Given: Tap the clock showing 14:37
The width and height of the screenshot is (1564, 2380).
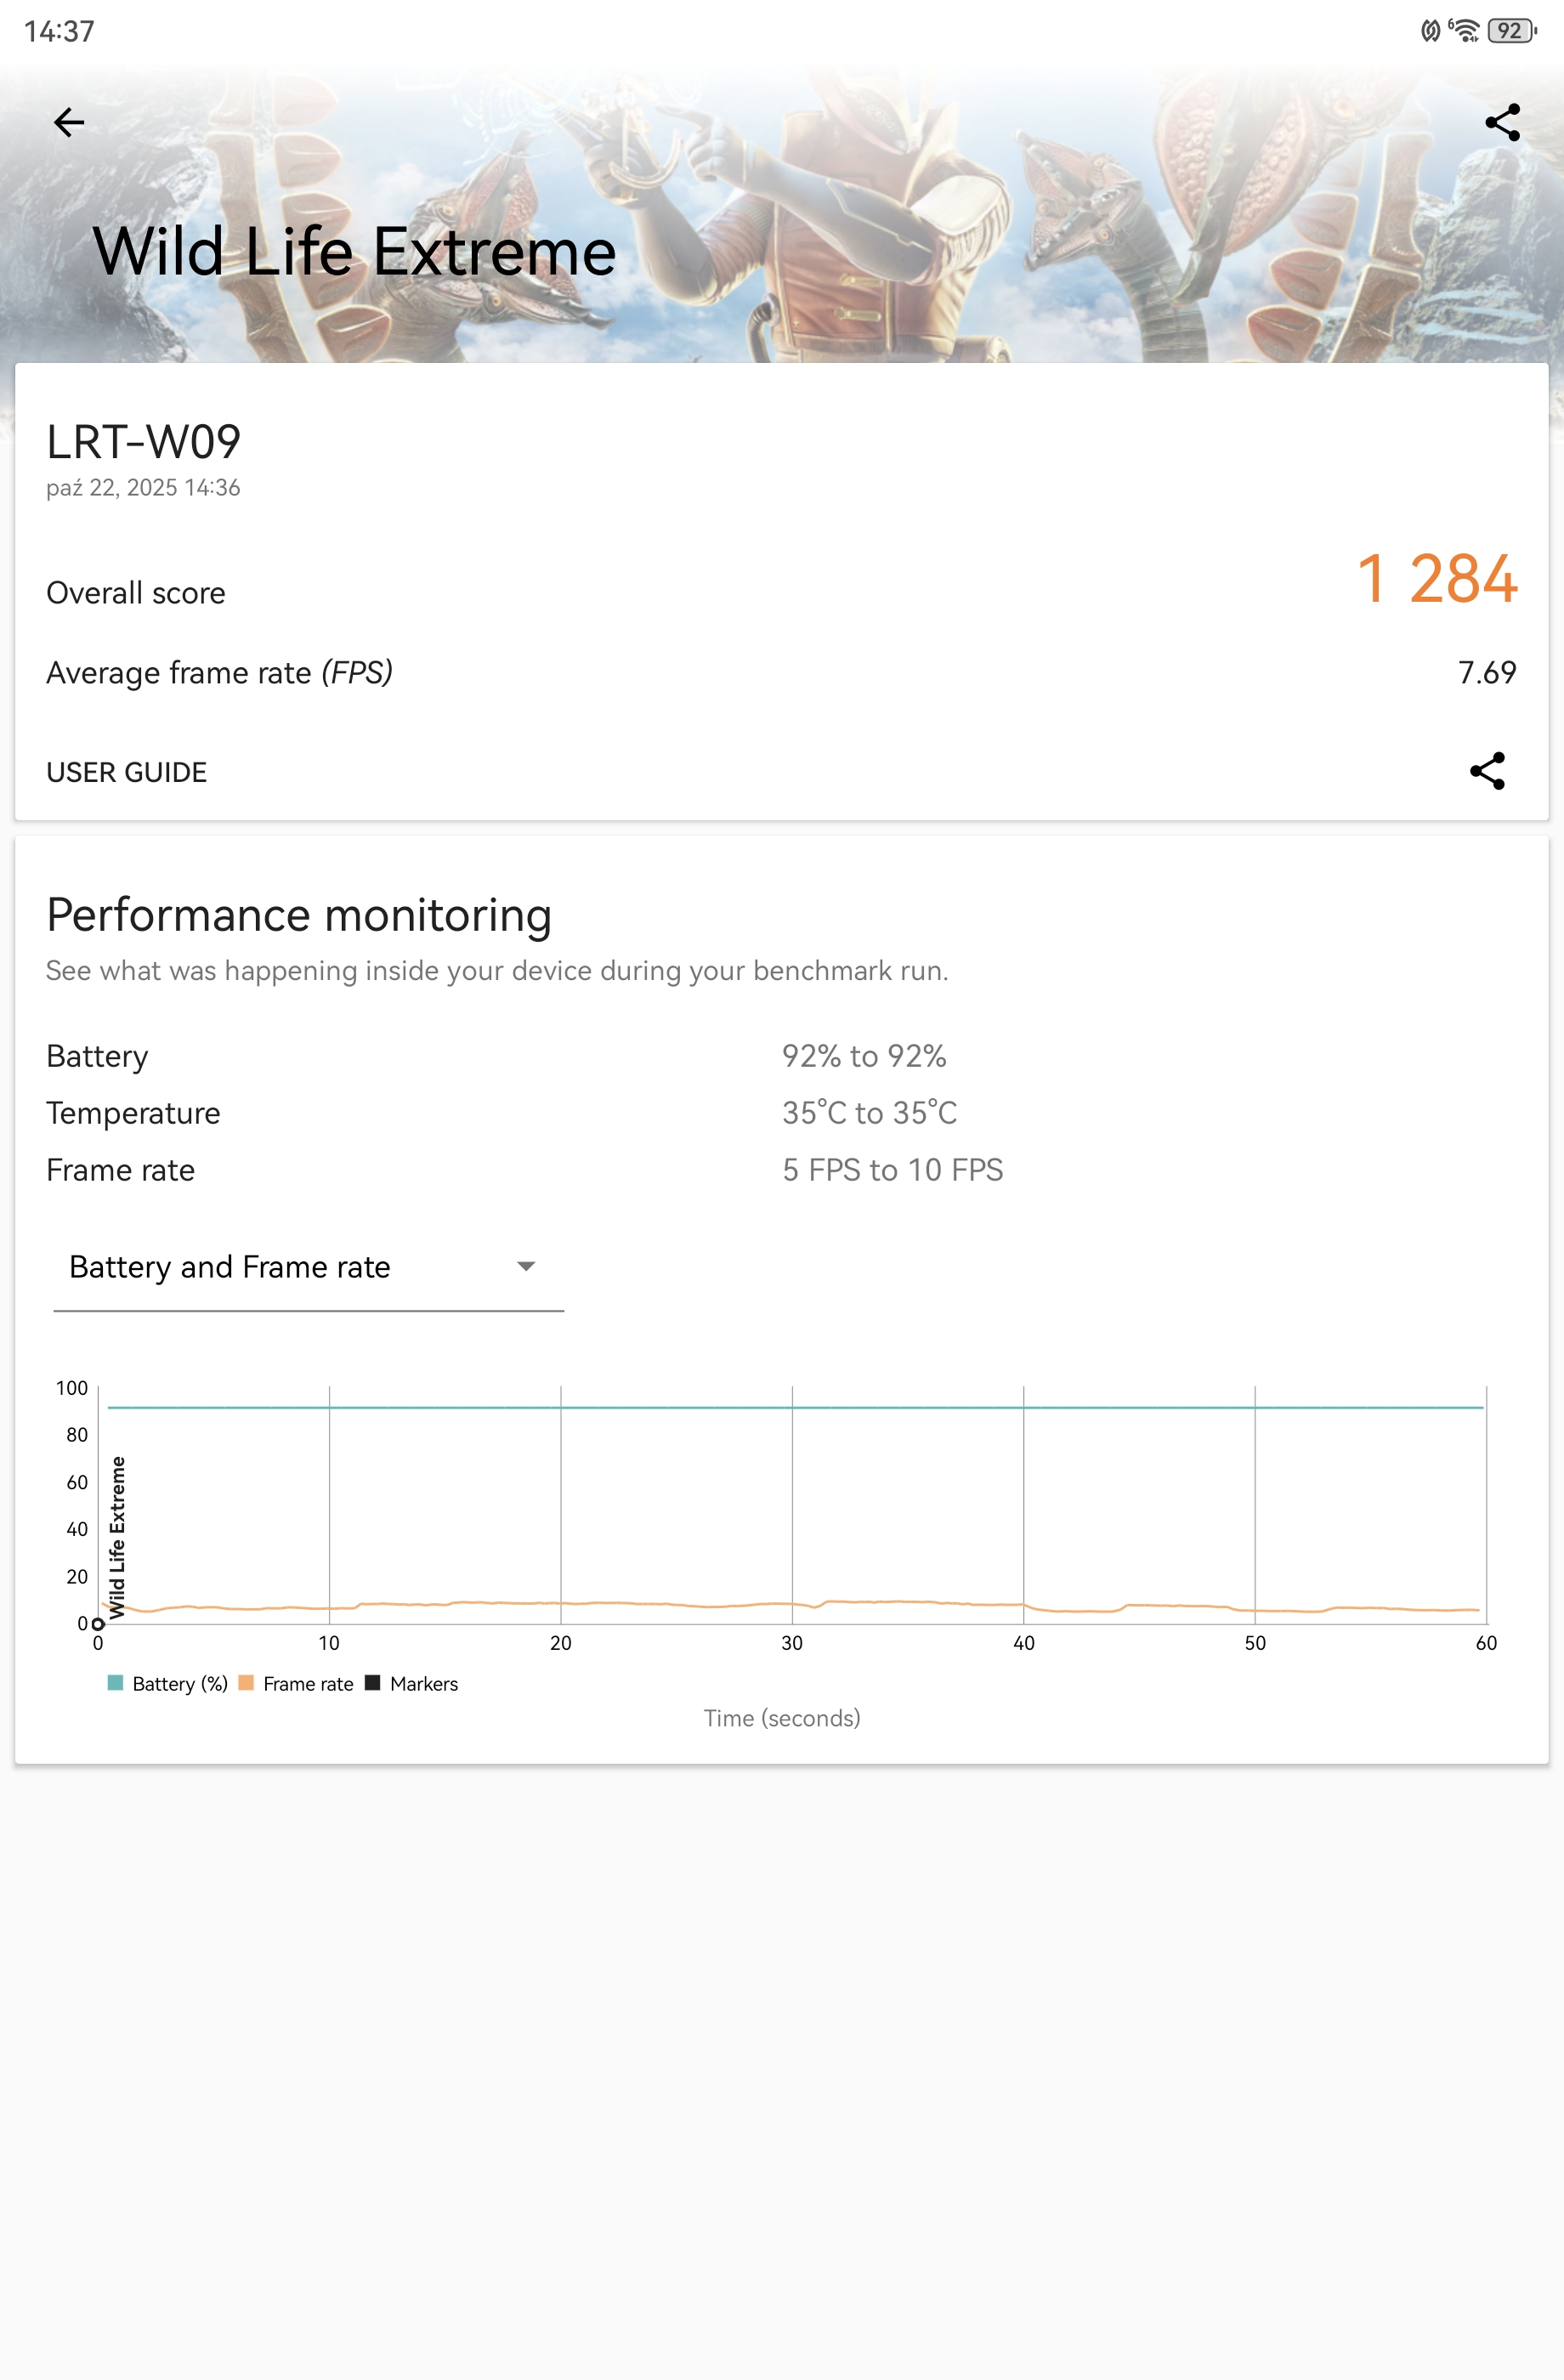Looking at the screenshot, I should 59,32.
